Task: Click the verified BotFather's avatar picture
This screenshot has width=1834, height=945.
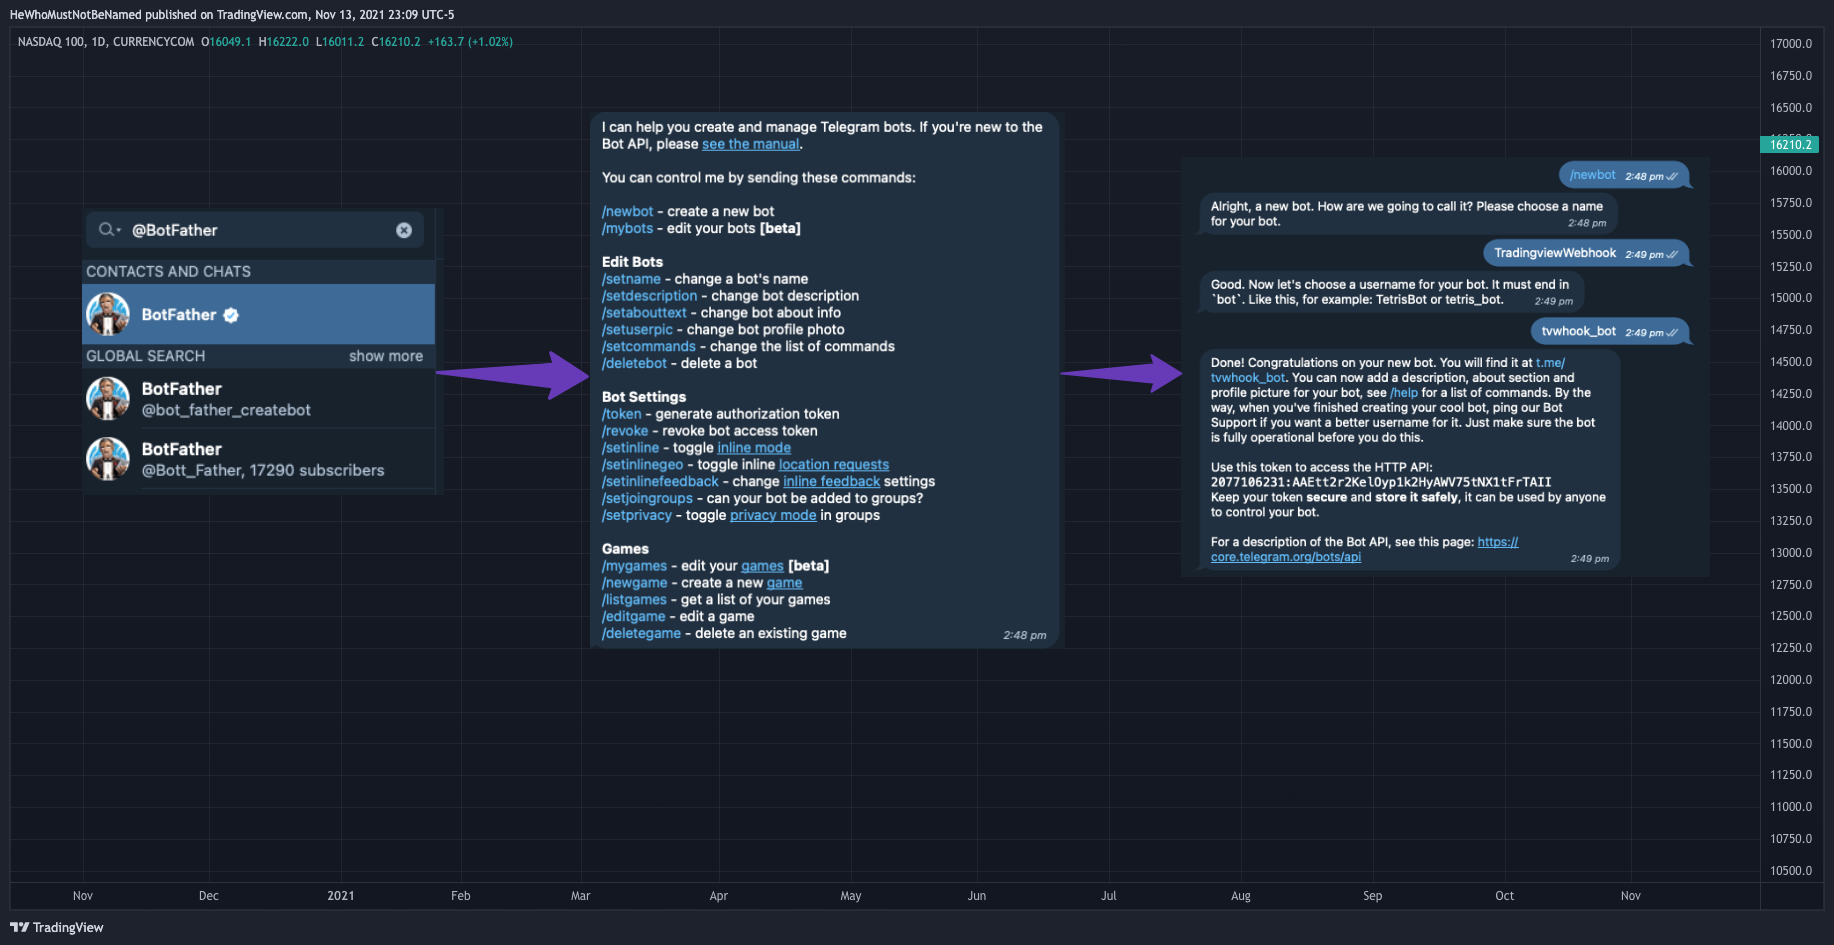Action: [x=108, y=314]
